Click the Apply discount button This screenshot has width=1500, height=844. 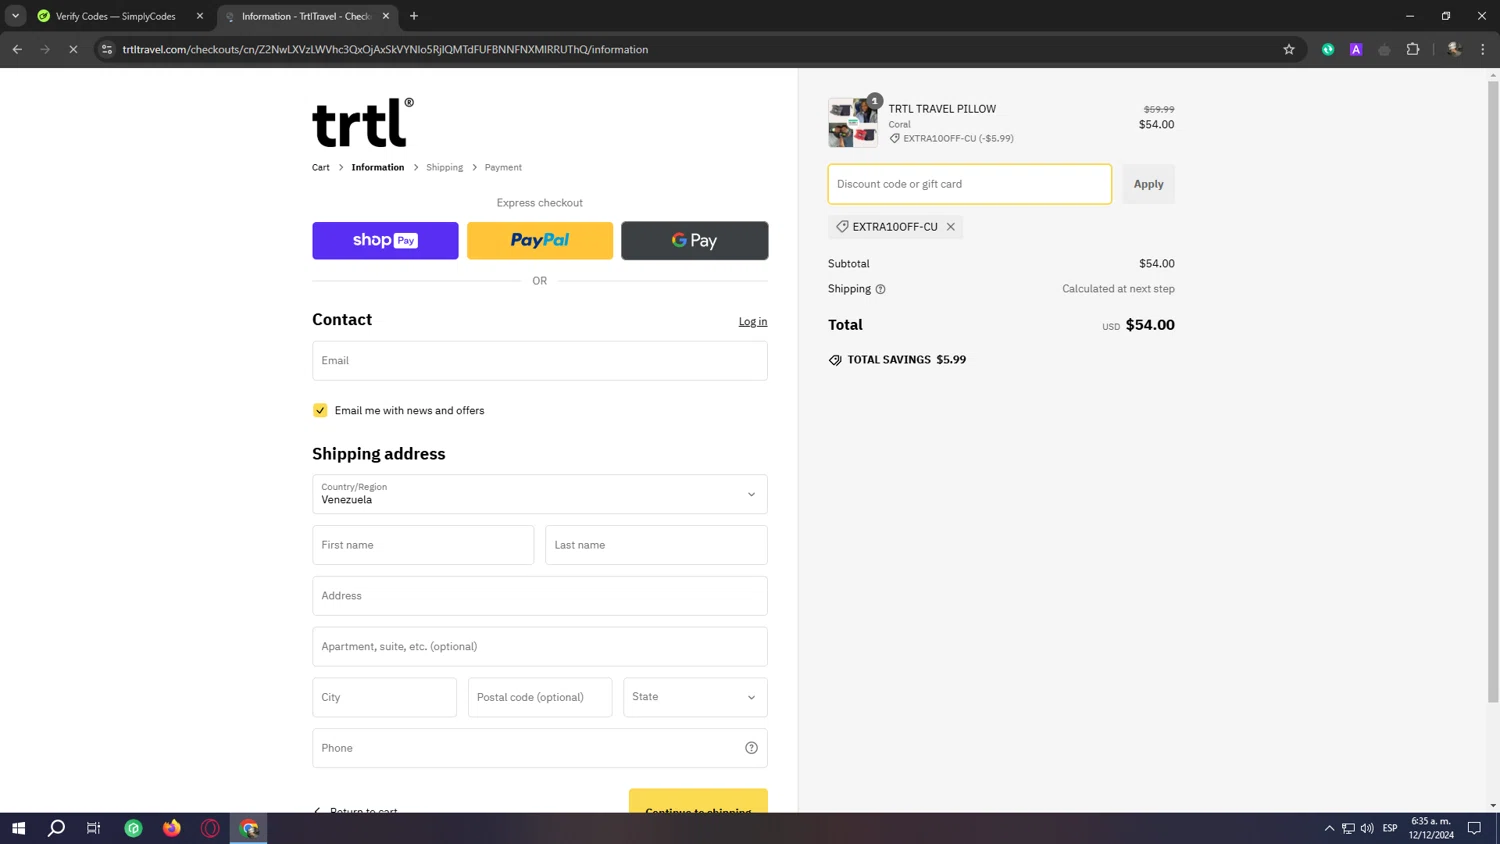1148,184
